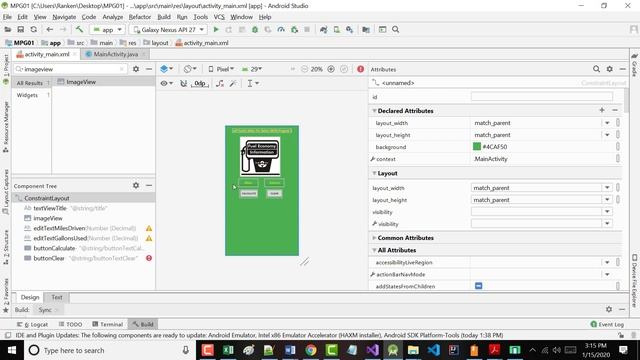This screenshot has height=360, width=640.
Task: Click the Search Everywhere magnifier in toolbar
Action: (x=396, y=30)
